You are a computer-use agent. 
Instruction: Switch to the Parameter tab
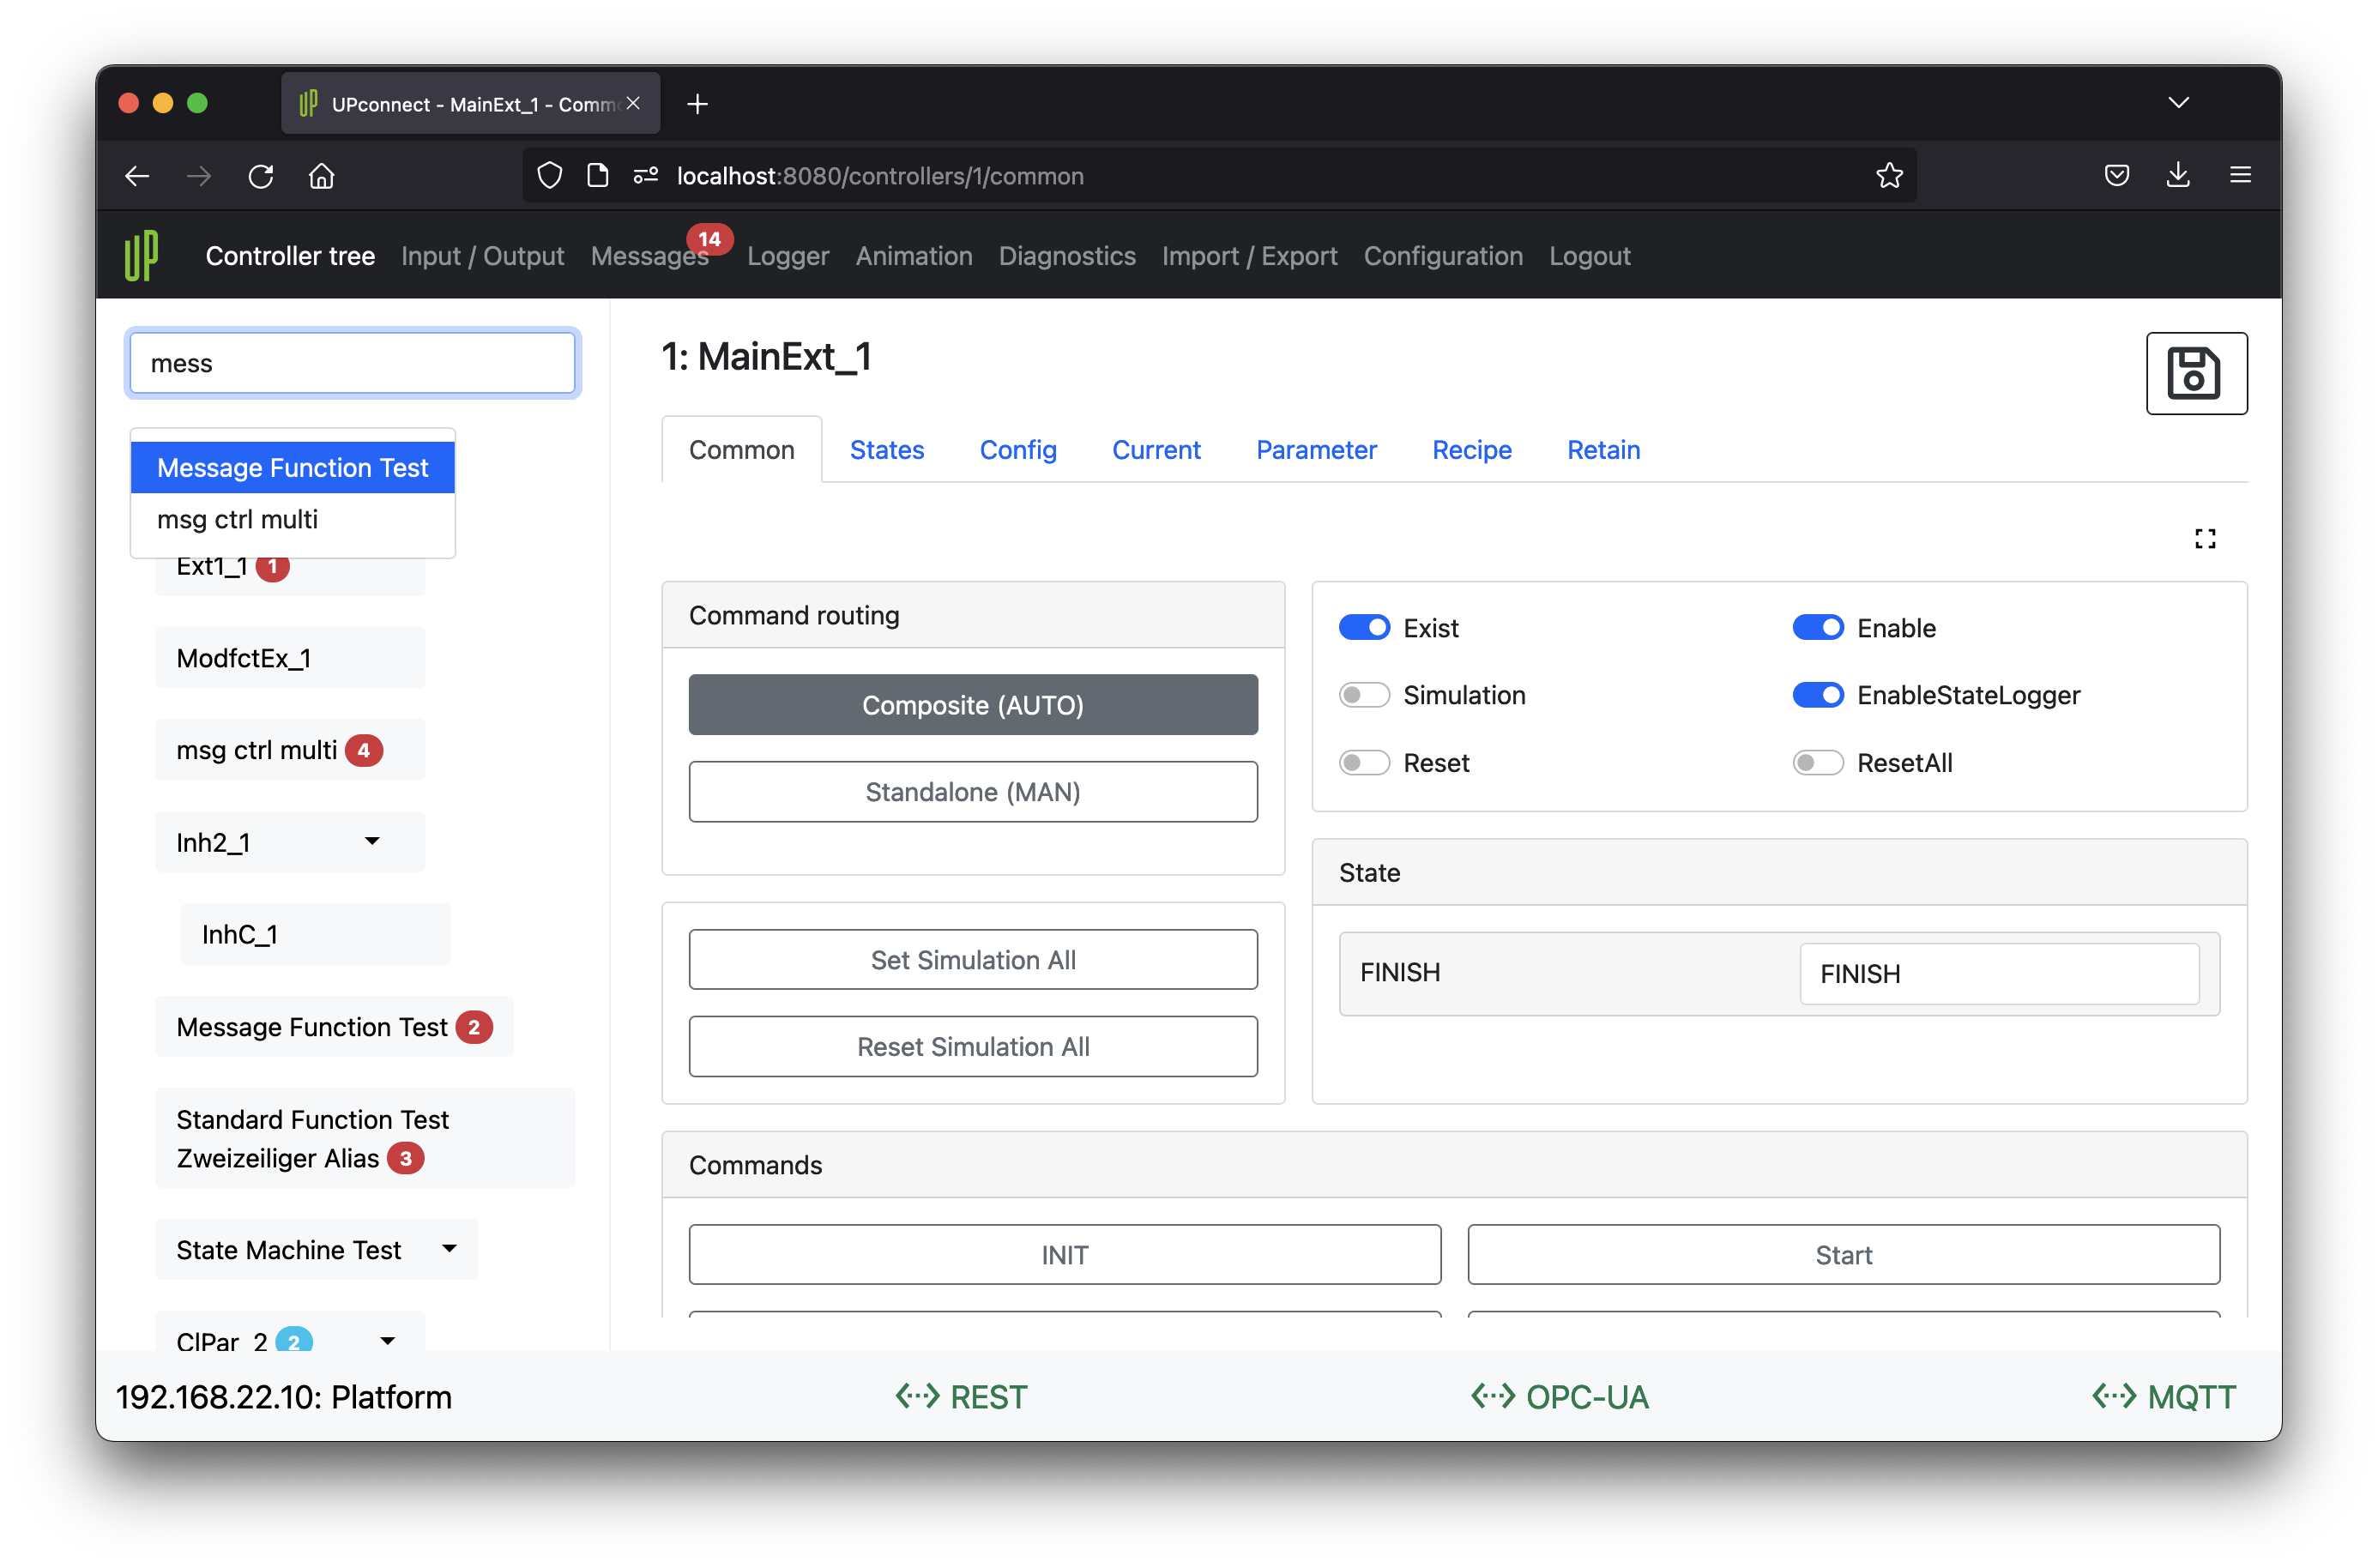tap(1315, 450)
